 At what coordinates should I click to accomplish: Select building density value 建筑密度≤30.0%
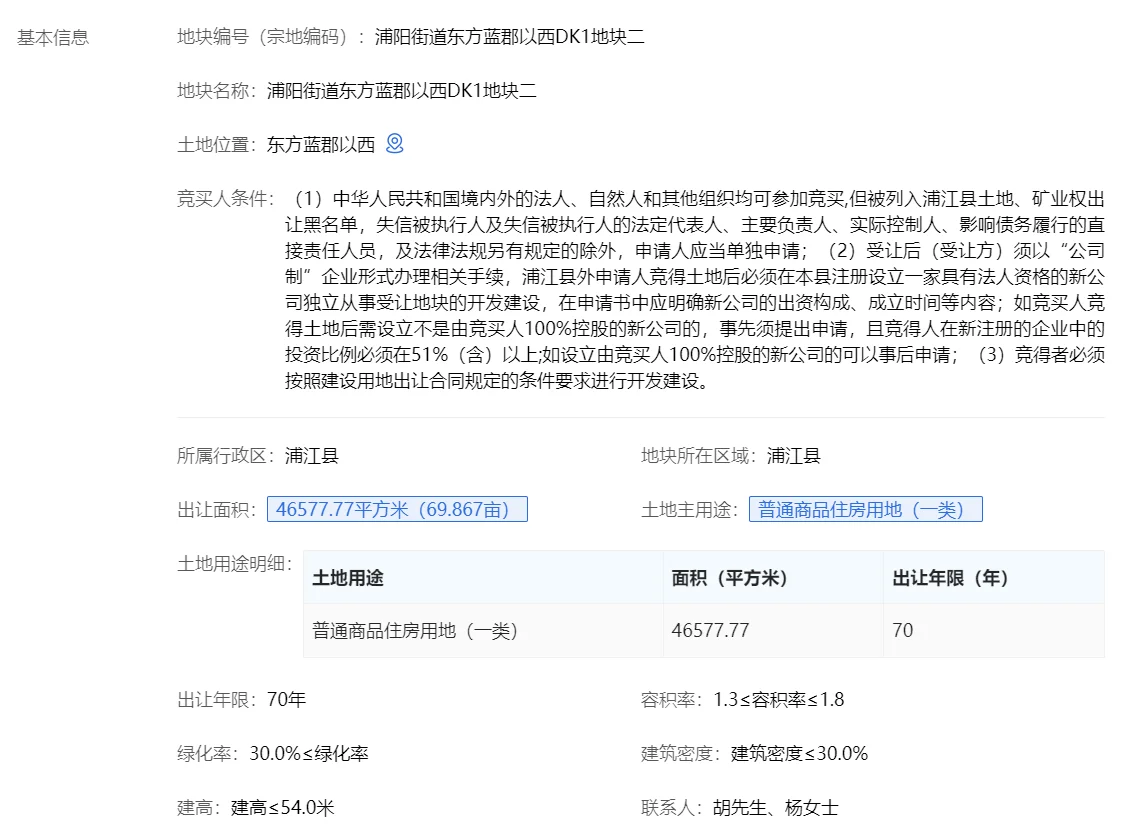(x=799, y=754)
